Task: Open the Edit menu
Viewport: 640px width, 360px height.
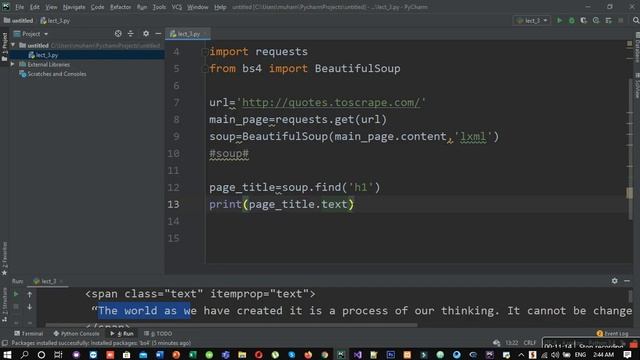Action: [35, 7]
